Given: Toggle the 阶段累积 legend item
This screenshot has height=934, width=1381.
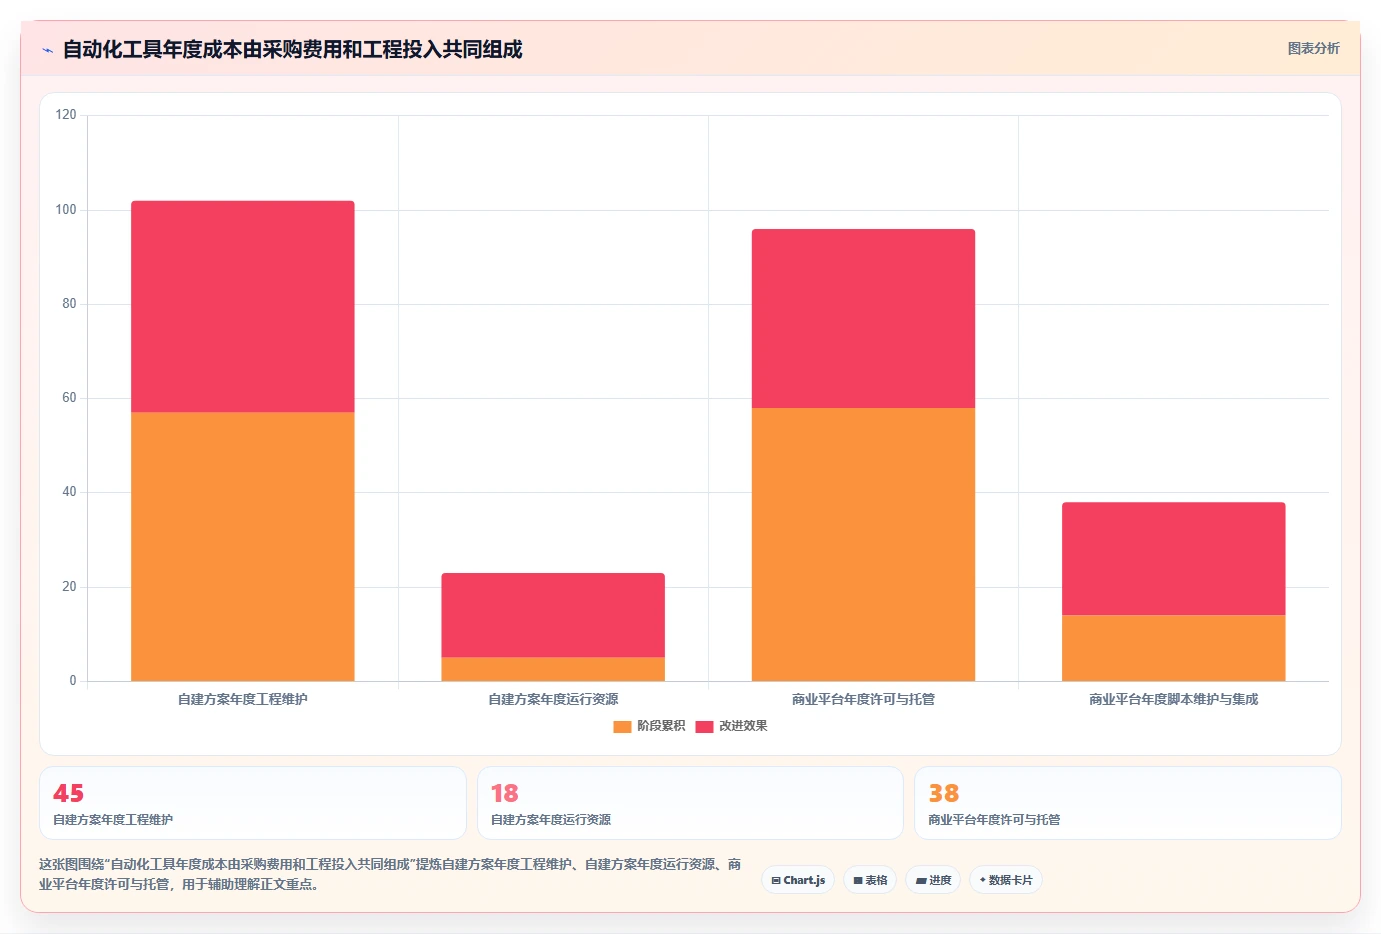Looking at the screenshot, I should point(649,726).
